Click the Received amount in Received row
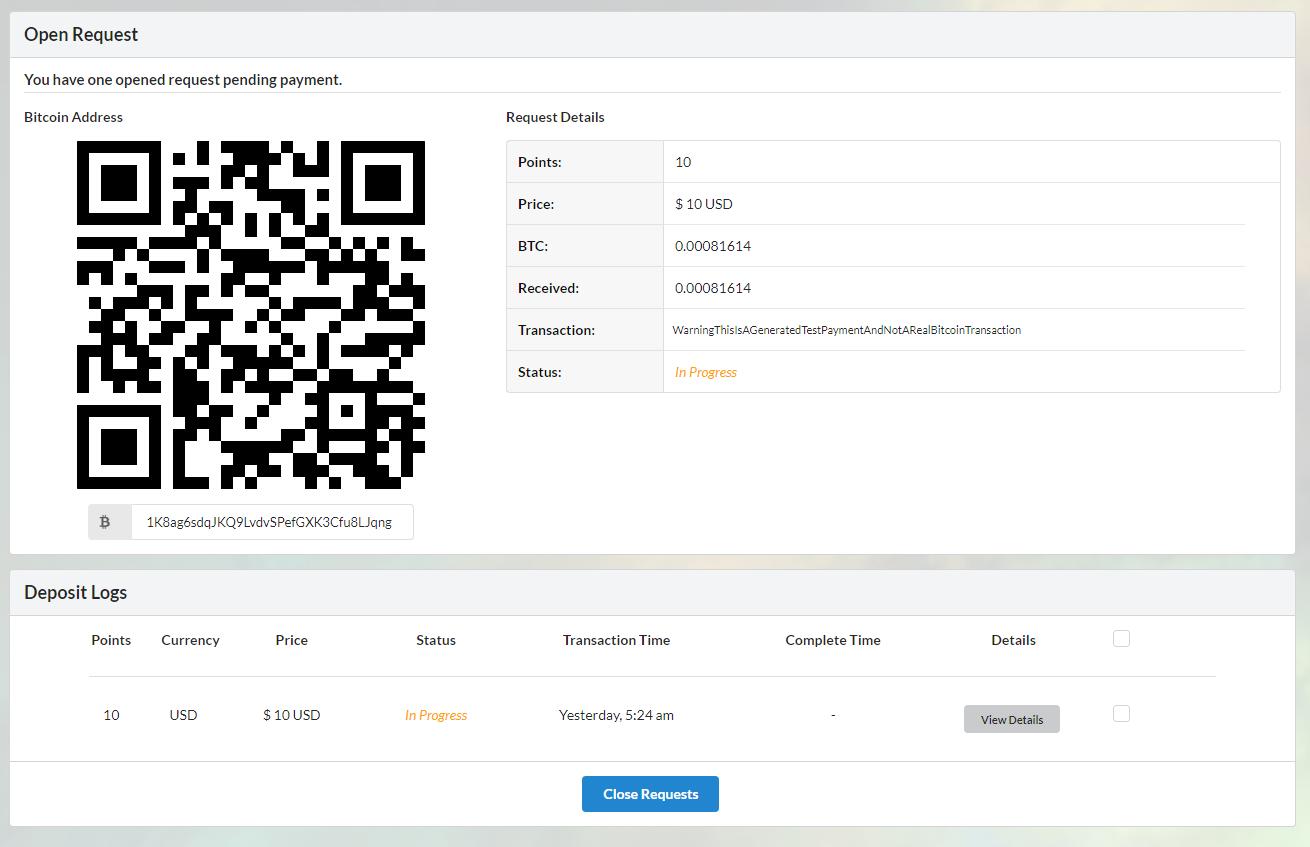The height and width of the screenshot is (847, 1310). coord(713,288)
